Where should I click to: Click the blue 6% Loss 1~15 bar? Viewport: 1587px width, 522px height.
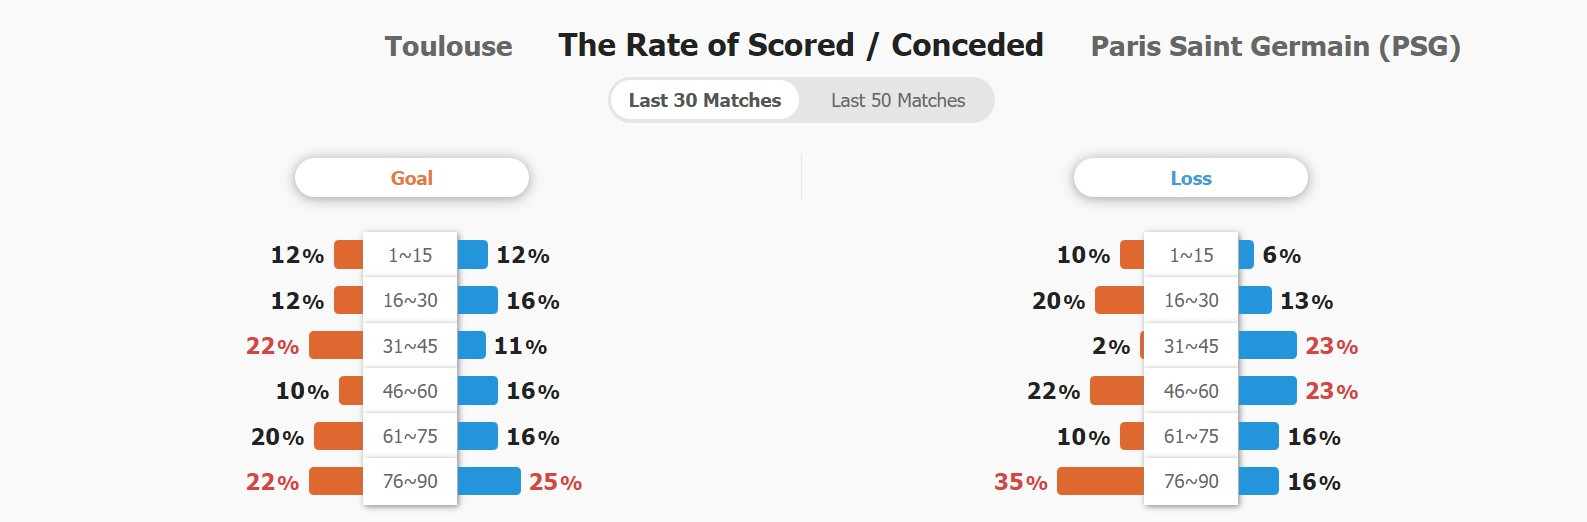[1246, 255]
